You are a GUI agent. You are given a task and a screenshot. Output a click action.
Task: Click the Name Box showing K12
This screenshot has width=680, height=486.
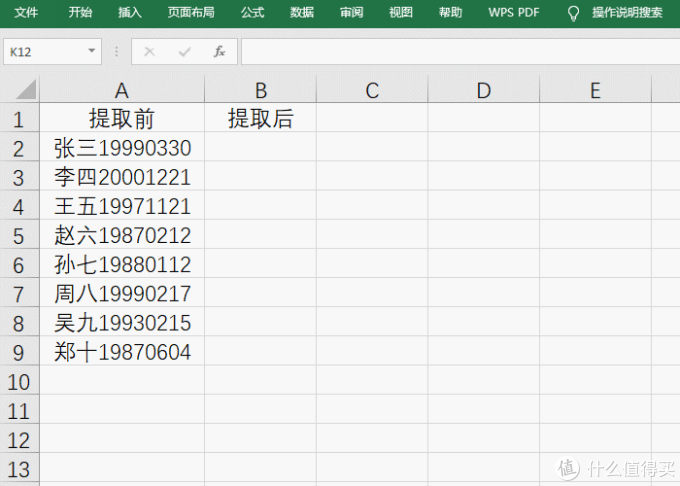tap(52, 52)
